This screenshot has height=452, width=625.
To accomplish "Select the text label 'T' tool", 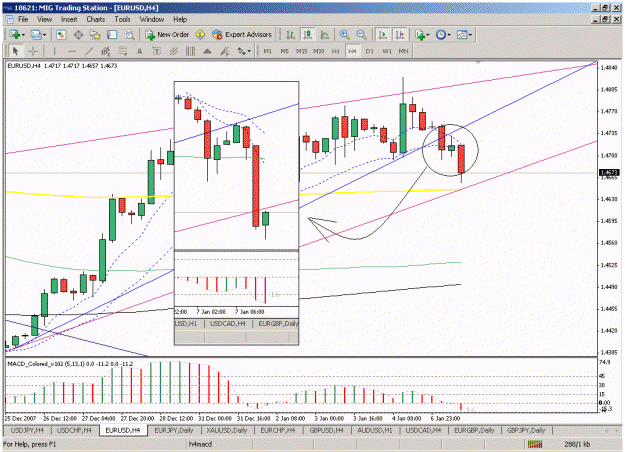I will [x=157, y=51].
